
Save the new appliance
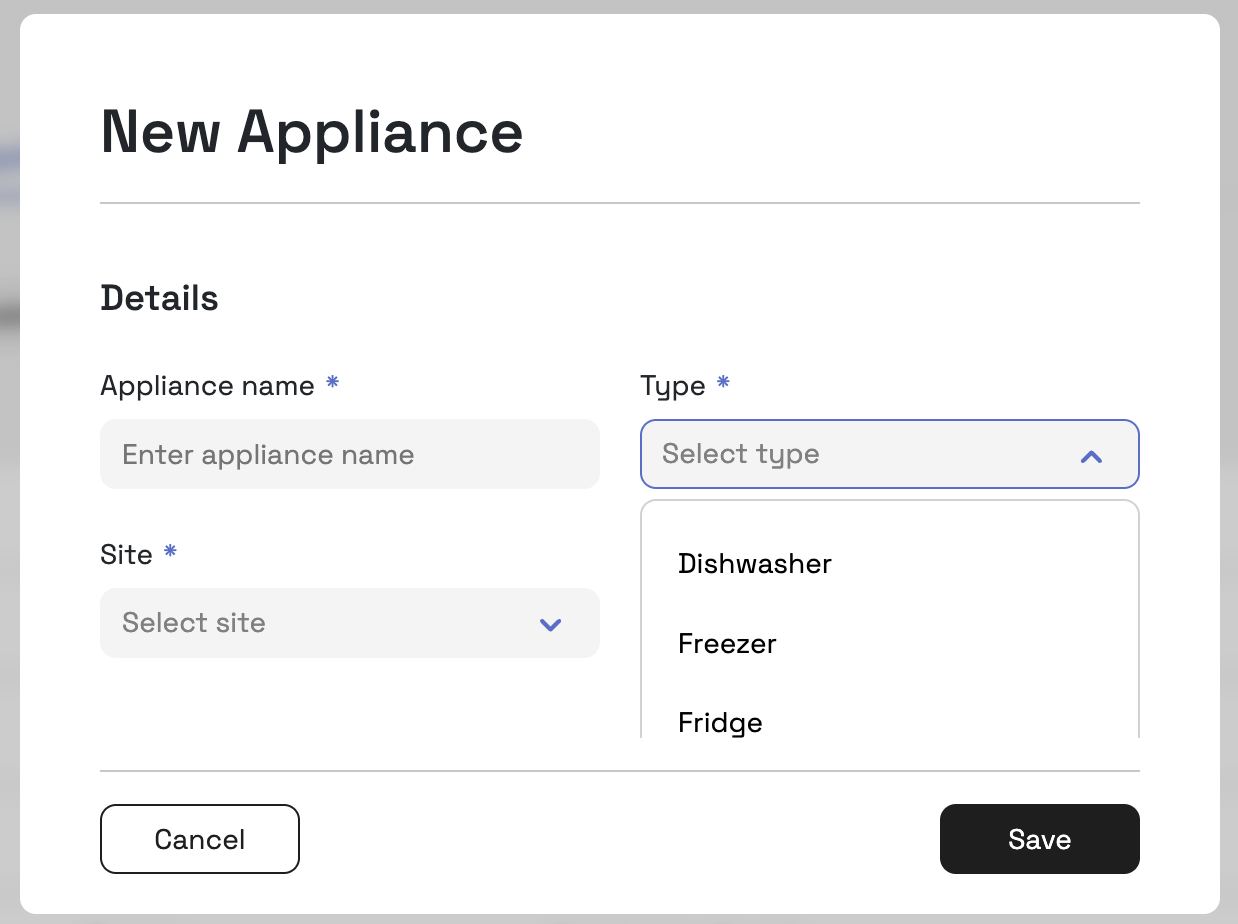click(x=1039, y=839)
